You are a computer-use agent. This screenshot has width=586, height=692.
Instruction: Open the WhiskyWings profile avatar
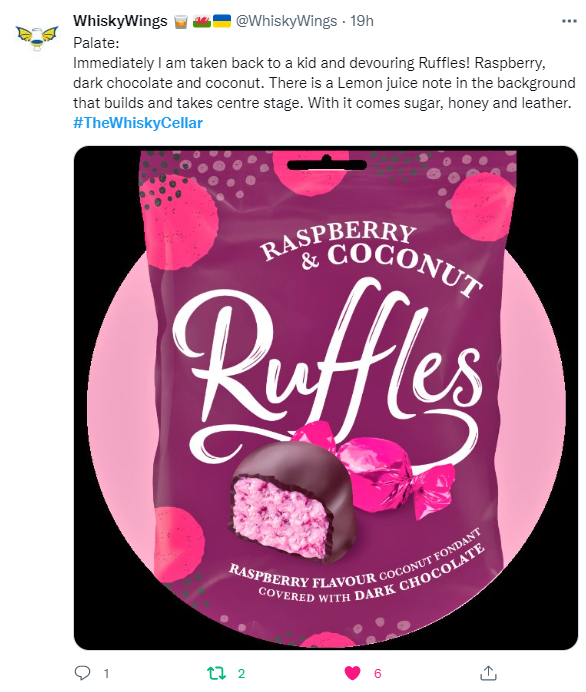tap(37, 37)
